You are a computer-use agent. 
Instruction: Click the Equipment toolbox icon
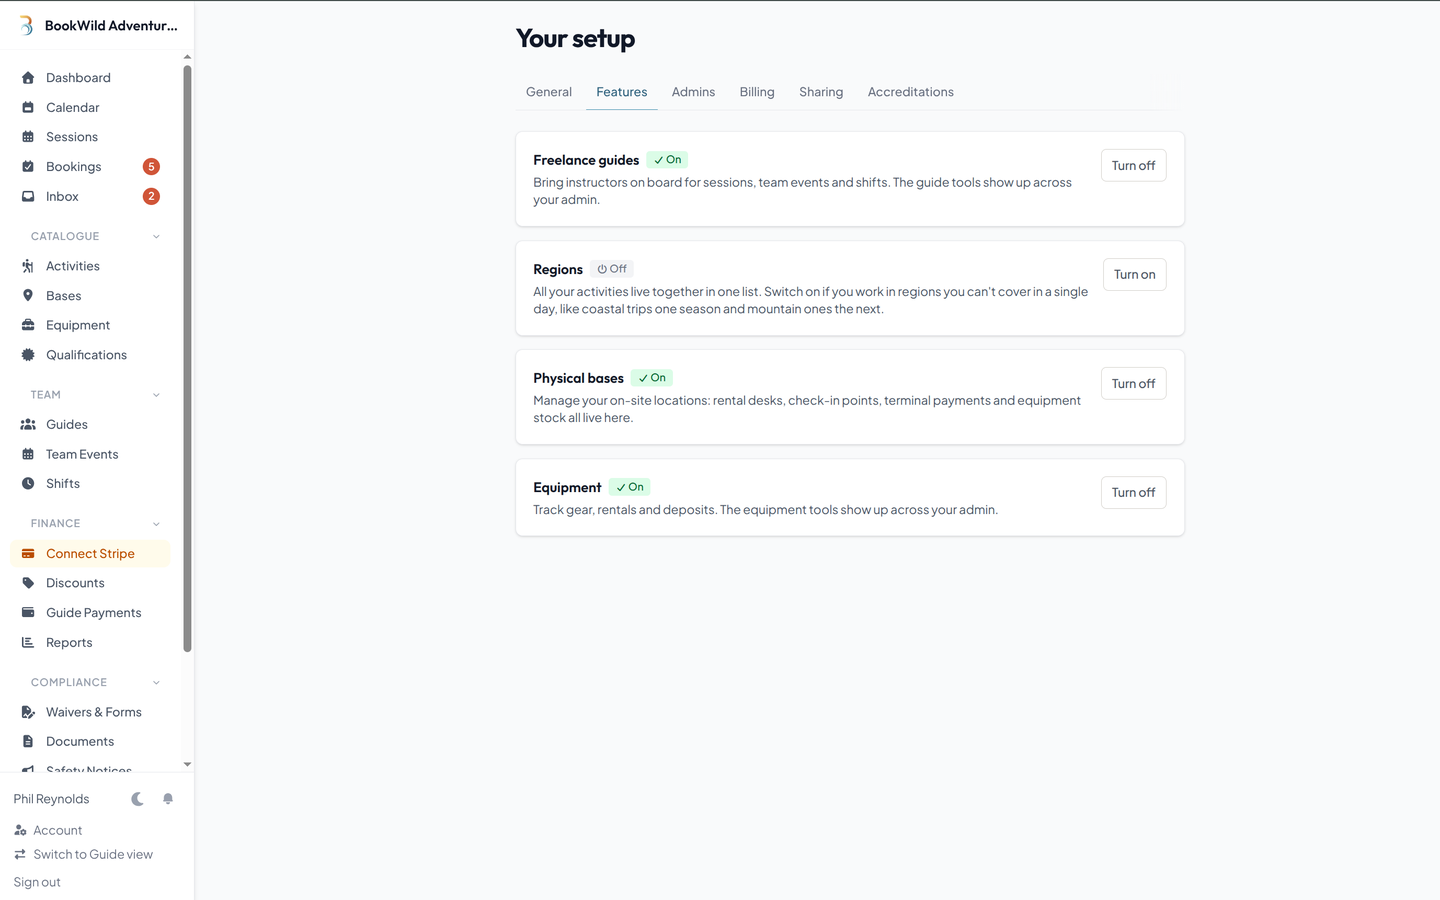tap(28, 325)
